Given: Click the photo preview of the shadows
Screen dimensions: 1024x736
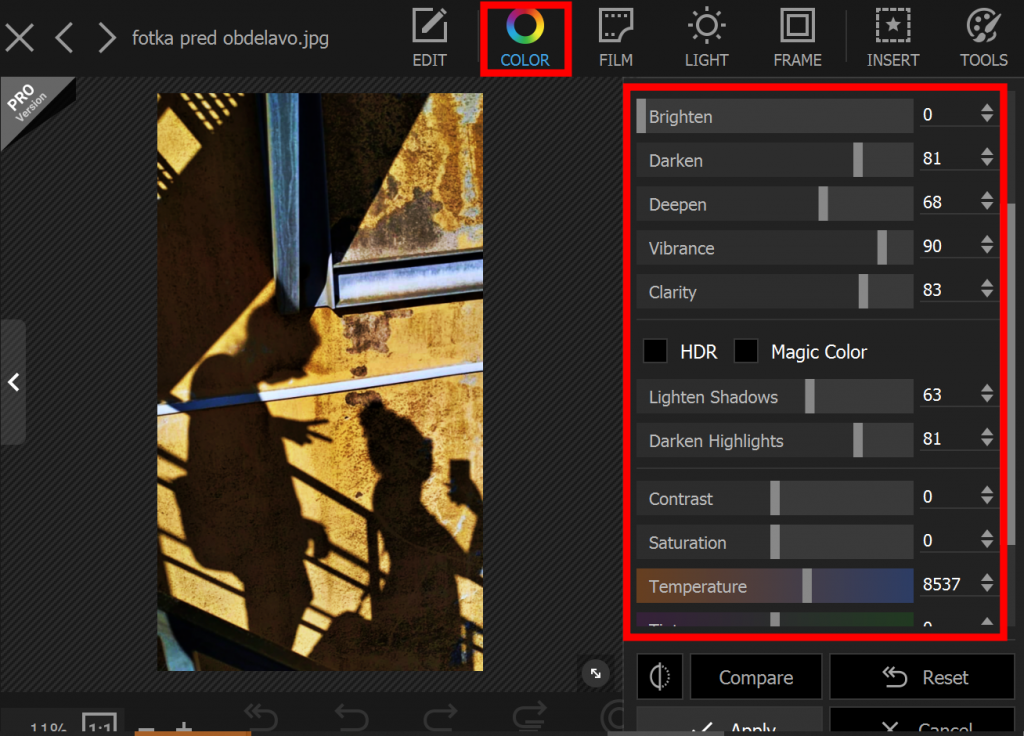Looking at the screenshot, I should (320, 382).
